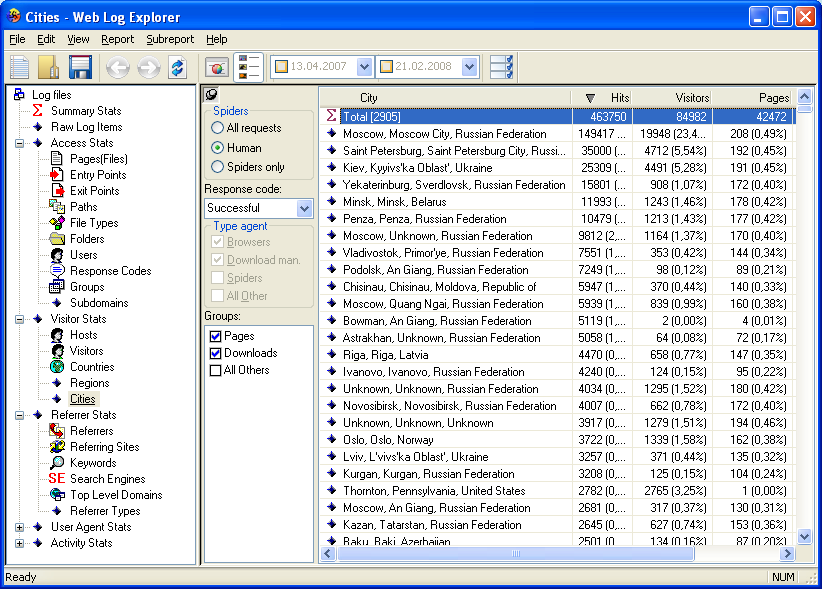
Task: Click the Groups icon in tree
Action: click(x=57, y=287)
